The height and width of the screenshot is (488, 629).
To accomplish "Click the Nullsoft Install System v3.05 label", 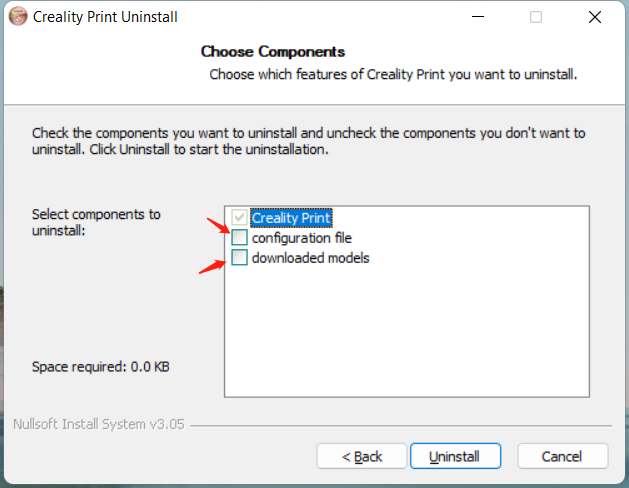I will (x=99, y=424).
